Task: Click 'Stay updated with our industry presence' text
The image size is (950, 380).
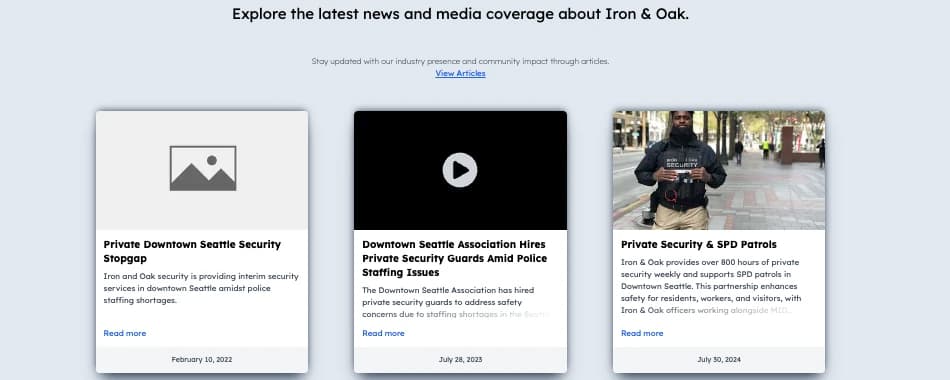Action: pos(460,61)
